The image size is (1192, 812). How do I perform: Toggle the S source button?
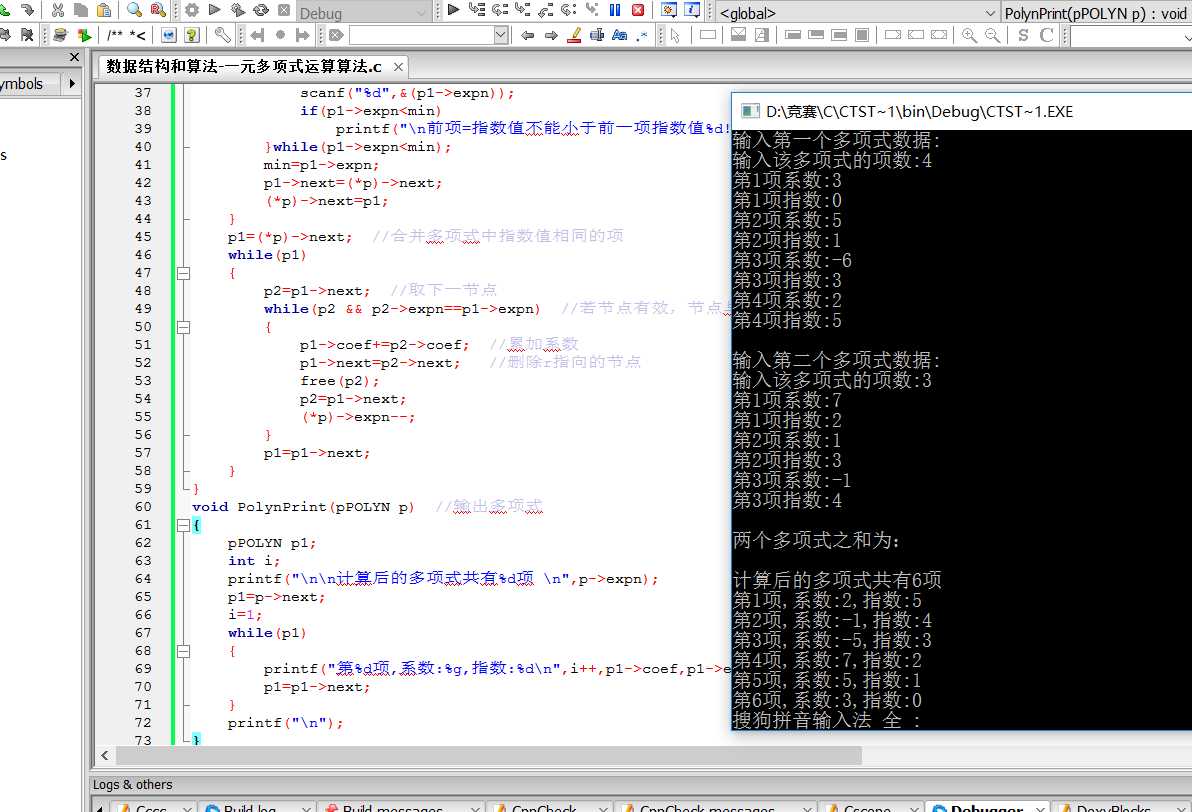point(1023,34)
